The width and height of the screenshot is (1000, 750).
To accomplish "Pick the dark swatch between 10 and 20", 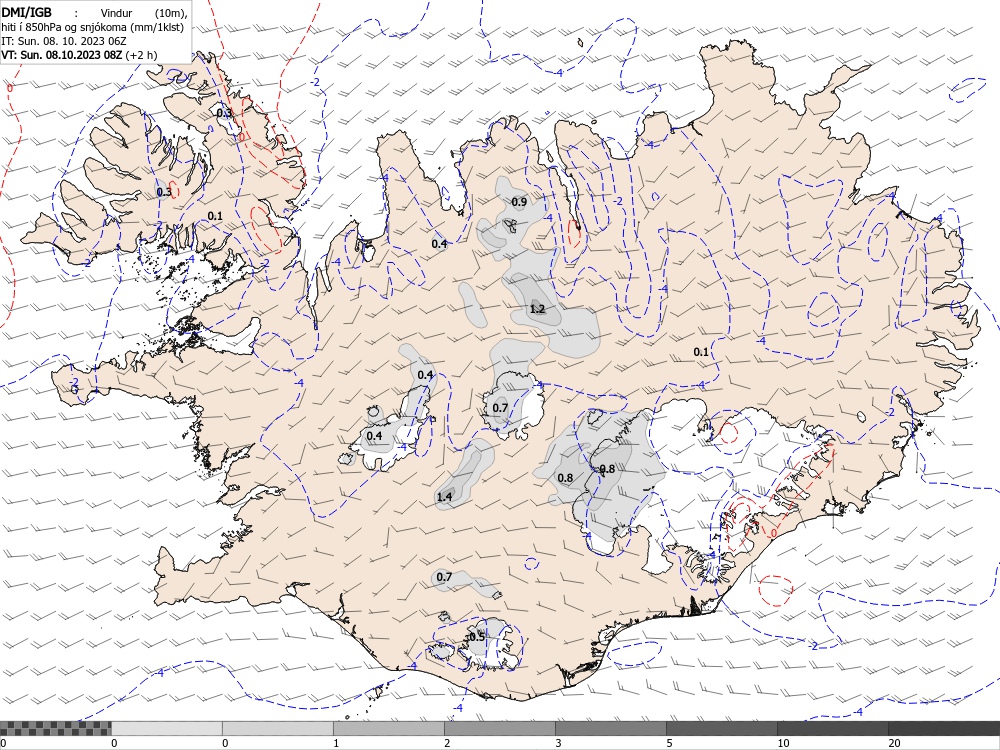I will pyautogui.click(x=833, y=728).
